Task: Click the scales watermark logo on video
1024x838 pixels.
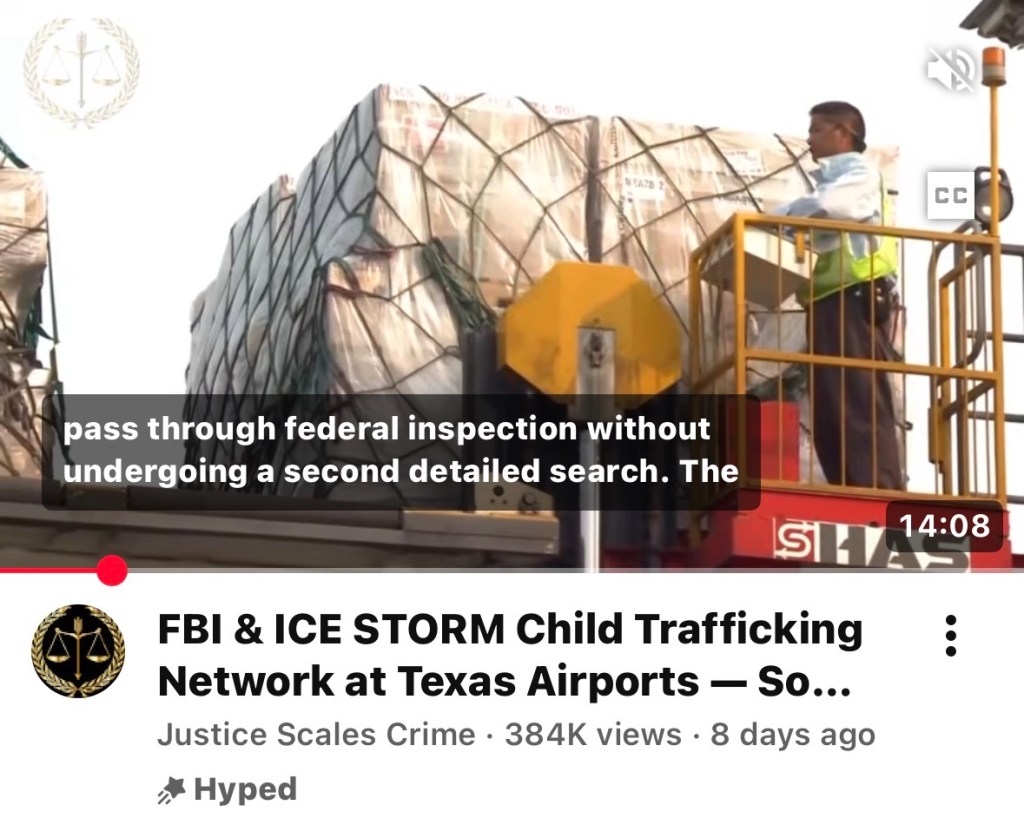Action: (x=81, y=72)
